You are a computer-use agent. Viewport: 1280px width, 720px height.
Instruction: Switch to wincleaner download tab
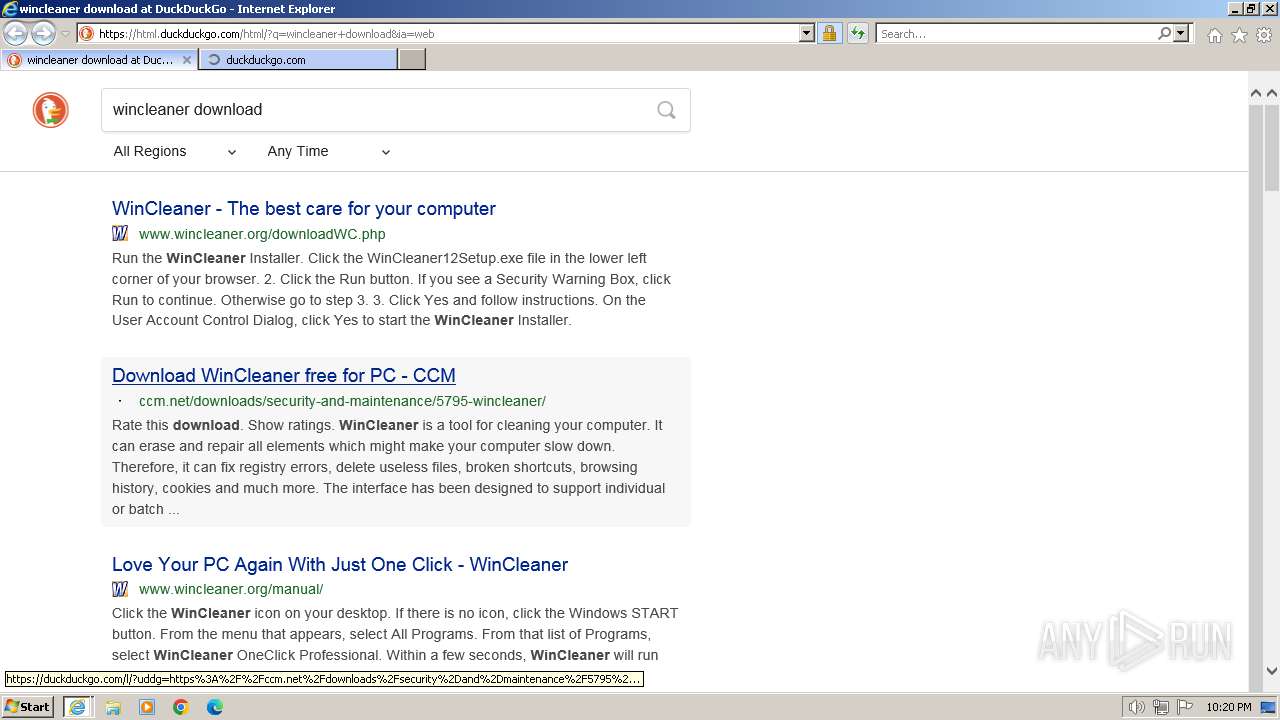coord(99,60)
